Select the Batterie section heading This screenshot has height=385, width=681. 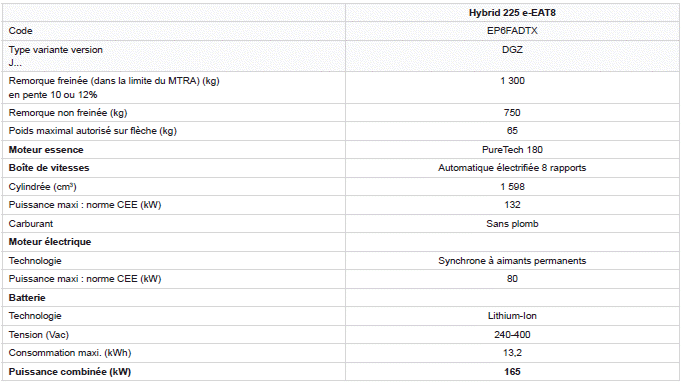click(27, 298)
